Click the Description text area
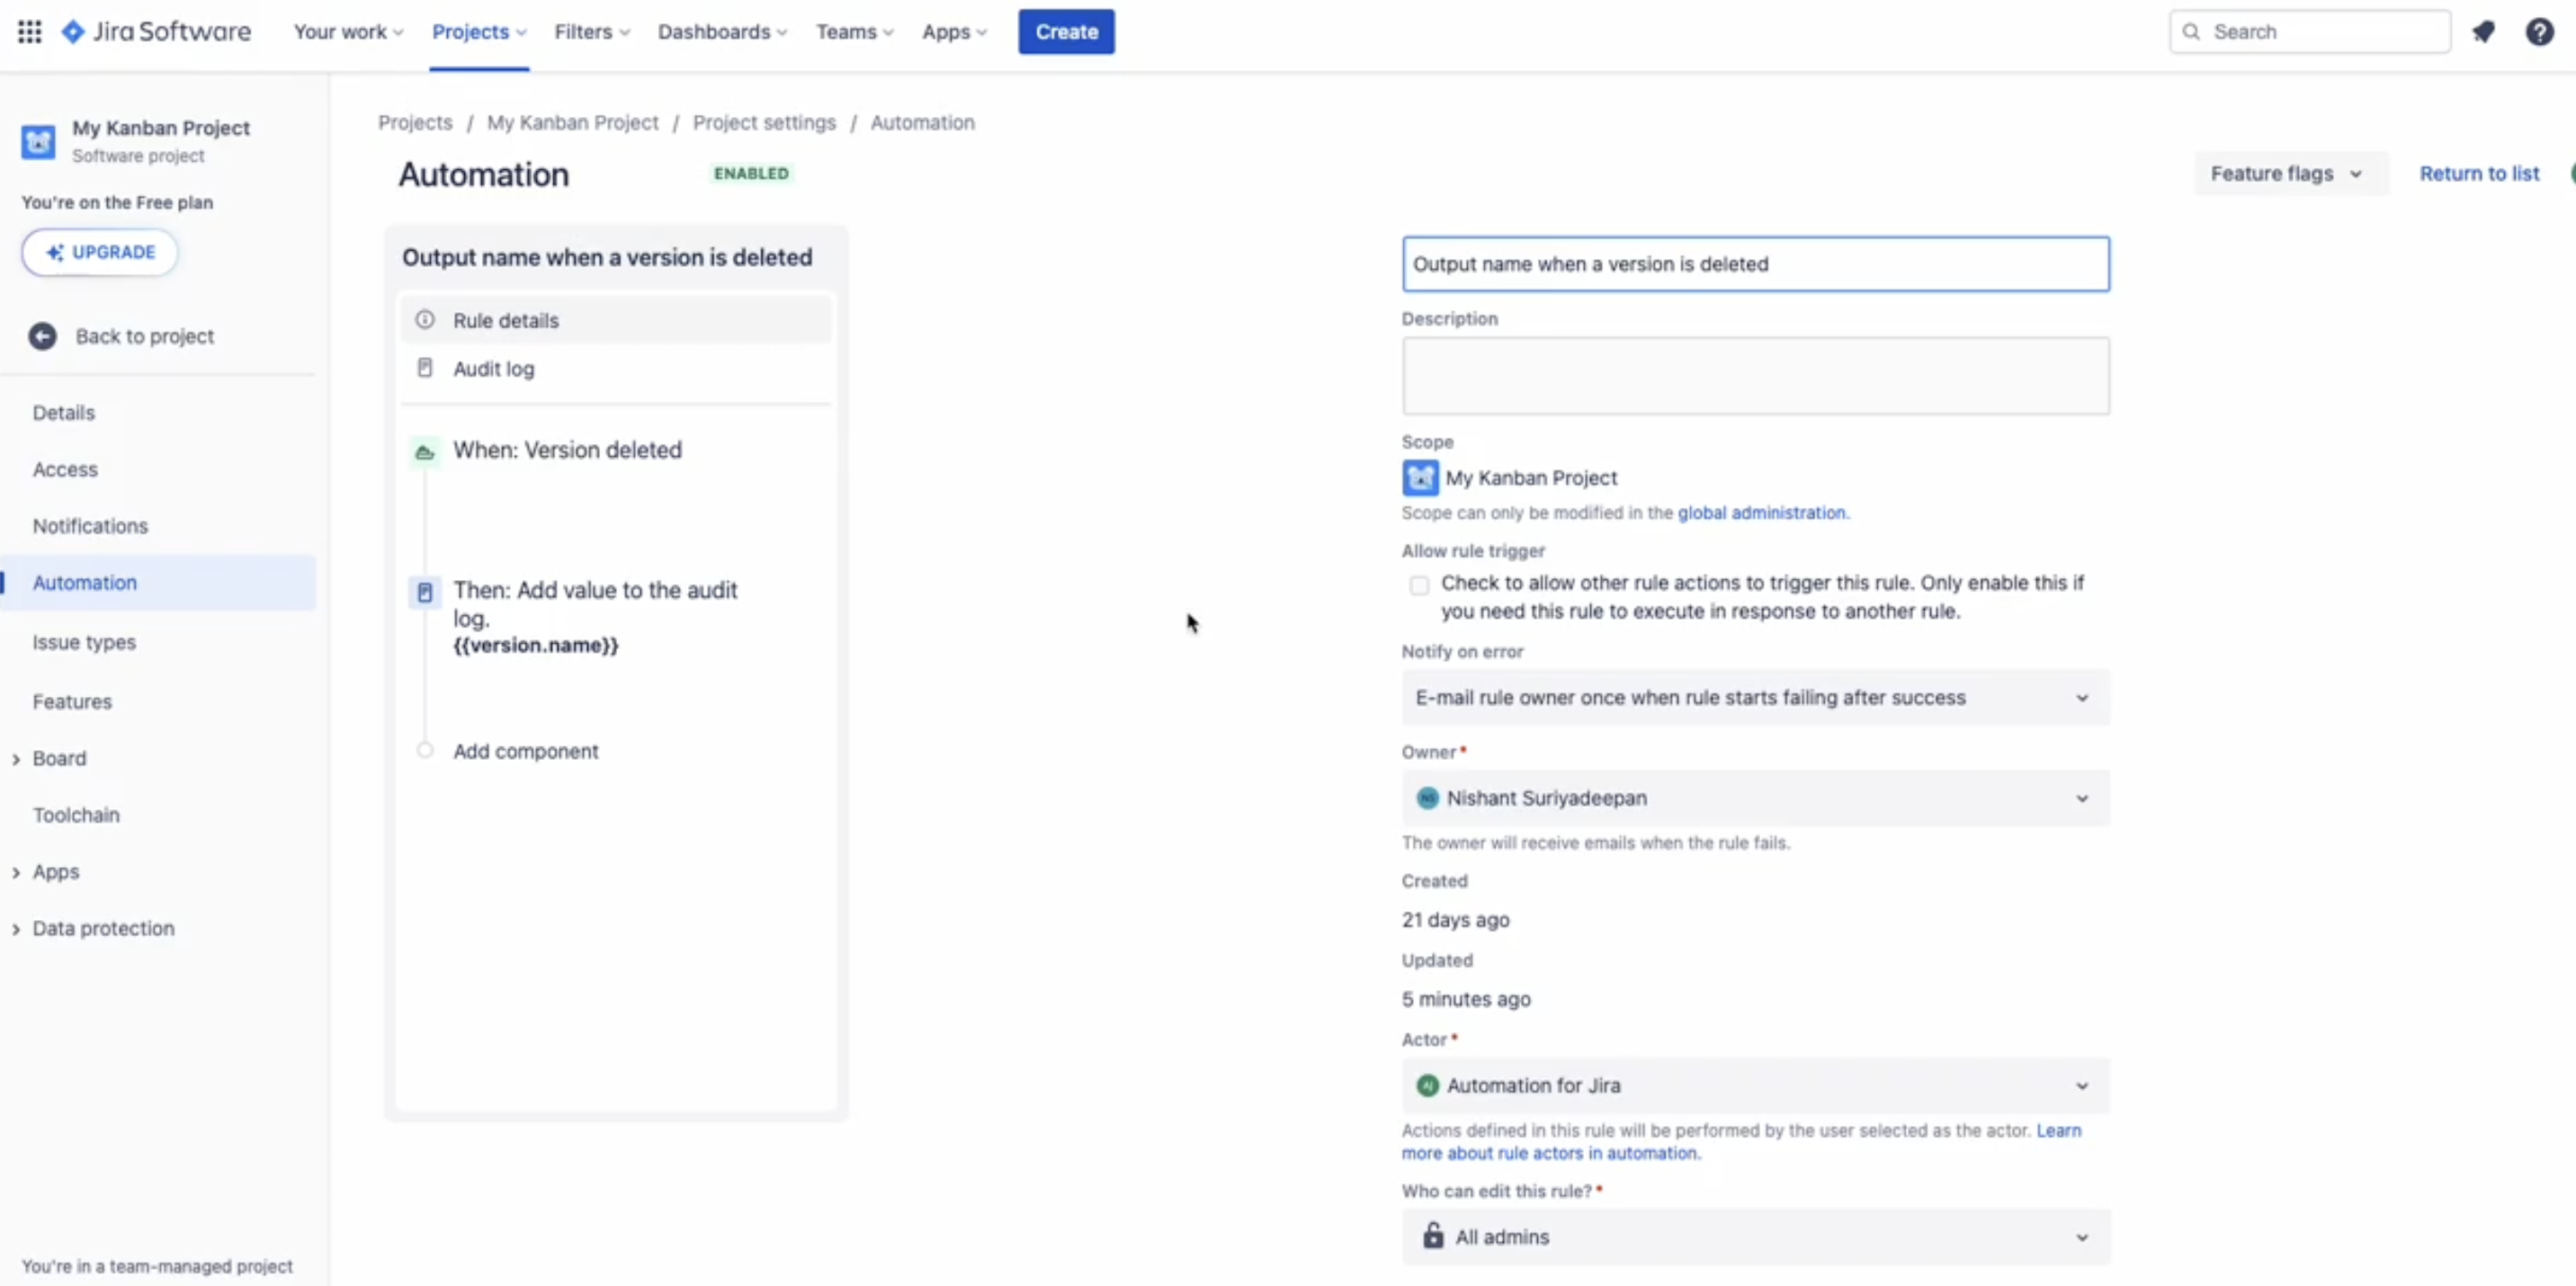 (1755, 376)
